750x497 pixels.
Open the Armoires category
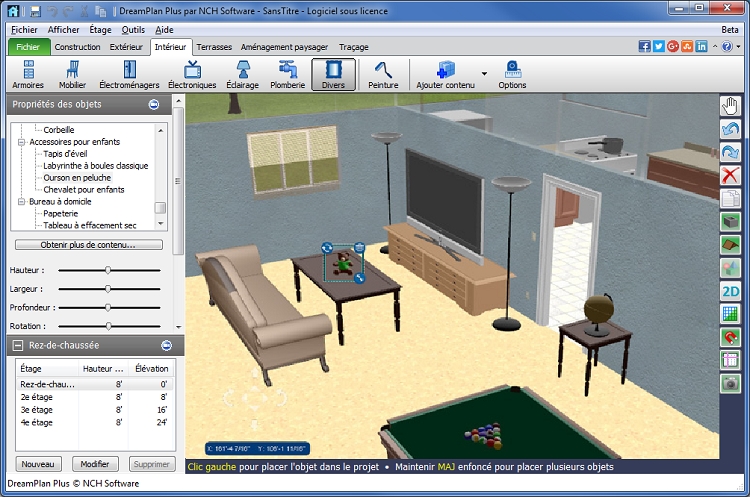(x=28, y=75)
